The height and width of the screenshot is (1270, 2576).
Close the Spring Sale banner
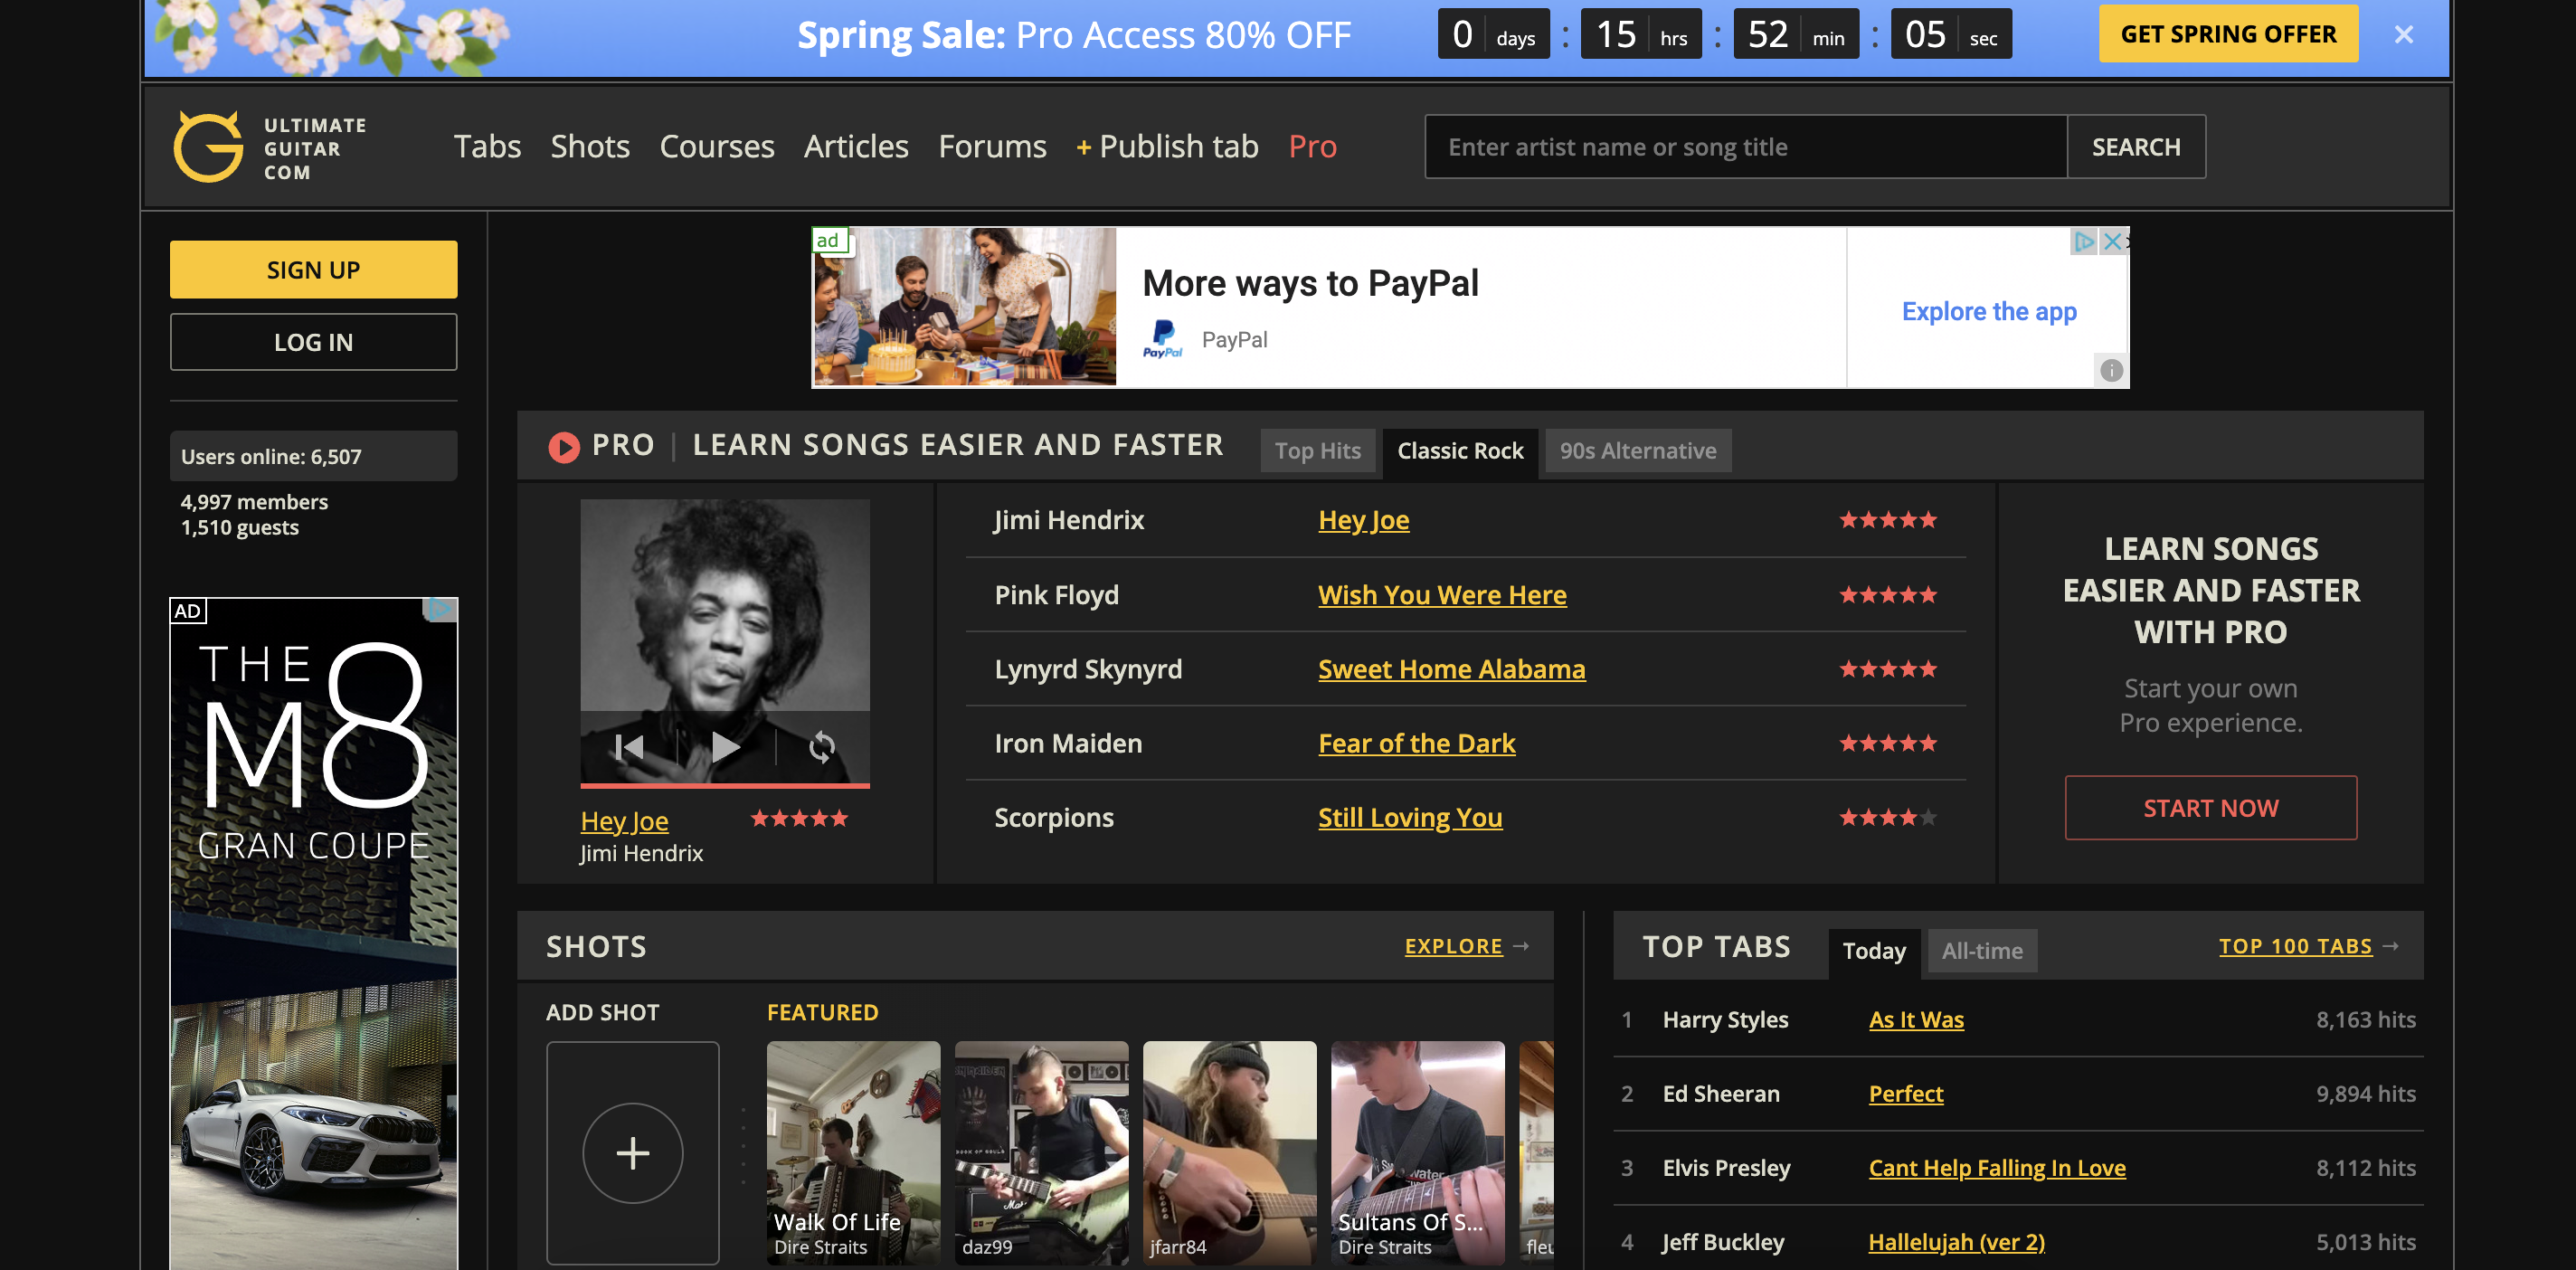coord(2404,35)
